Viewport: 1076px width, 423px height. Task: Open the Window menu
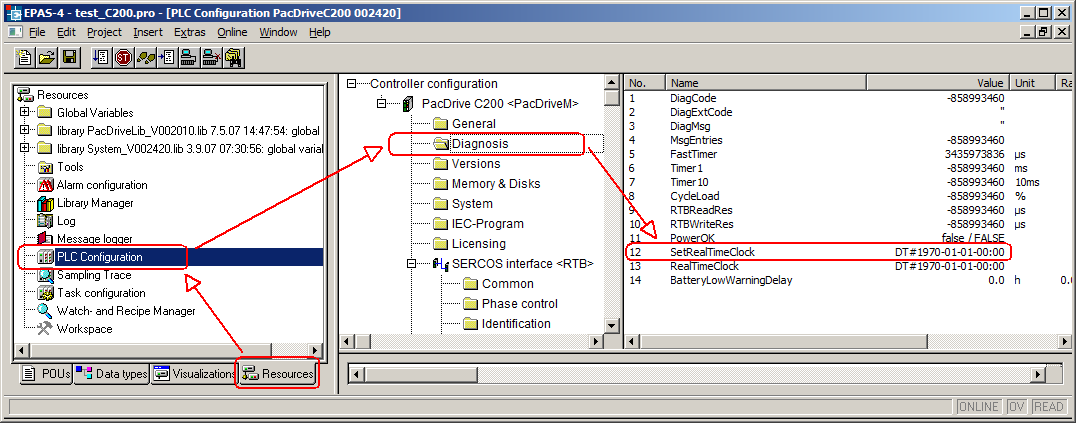279,32
